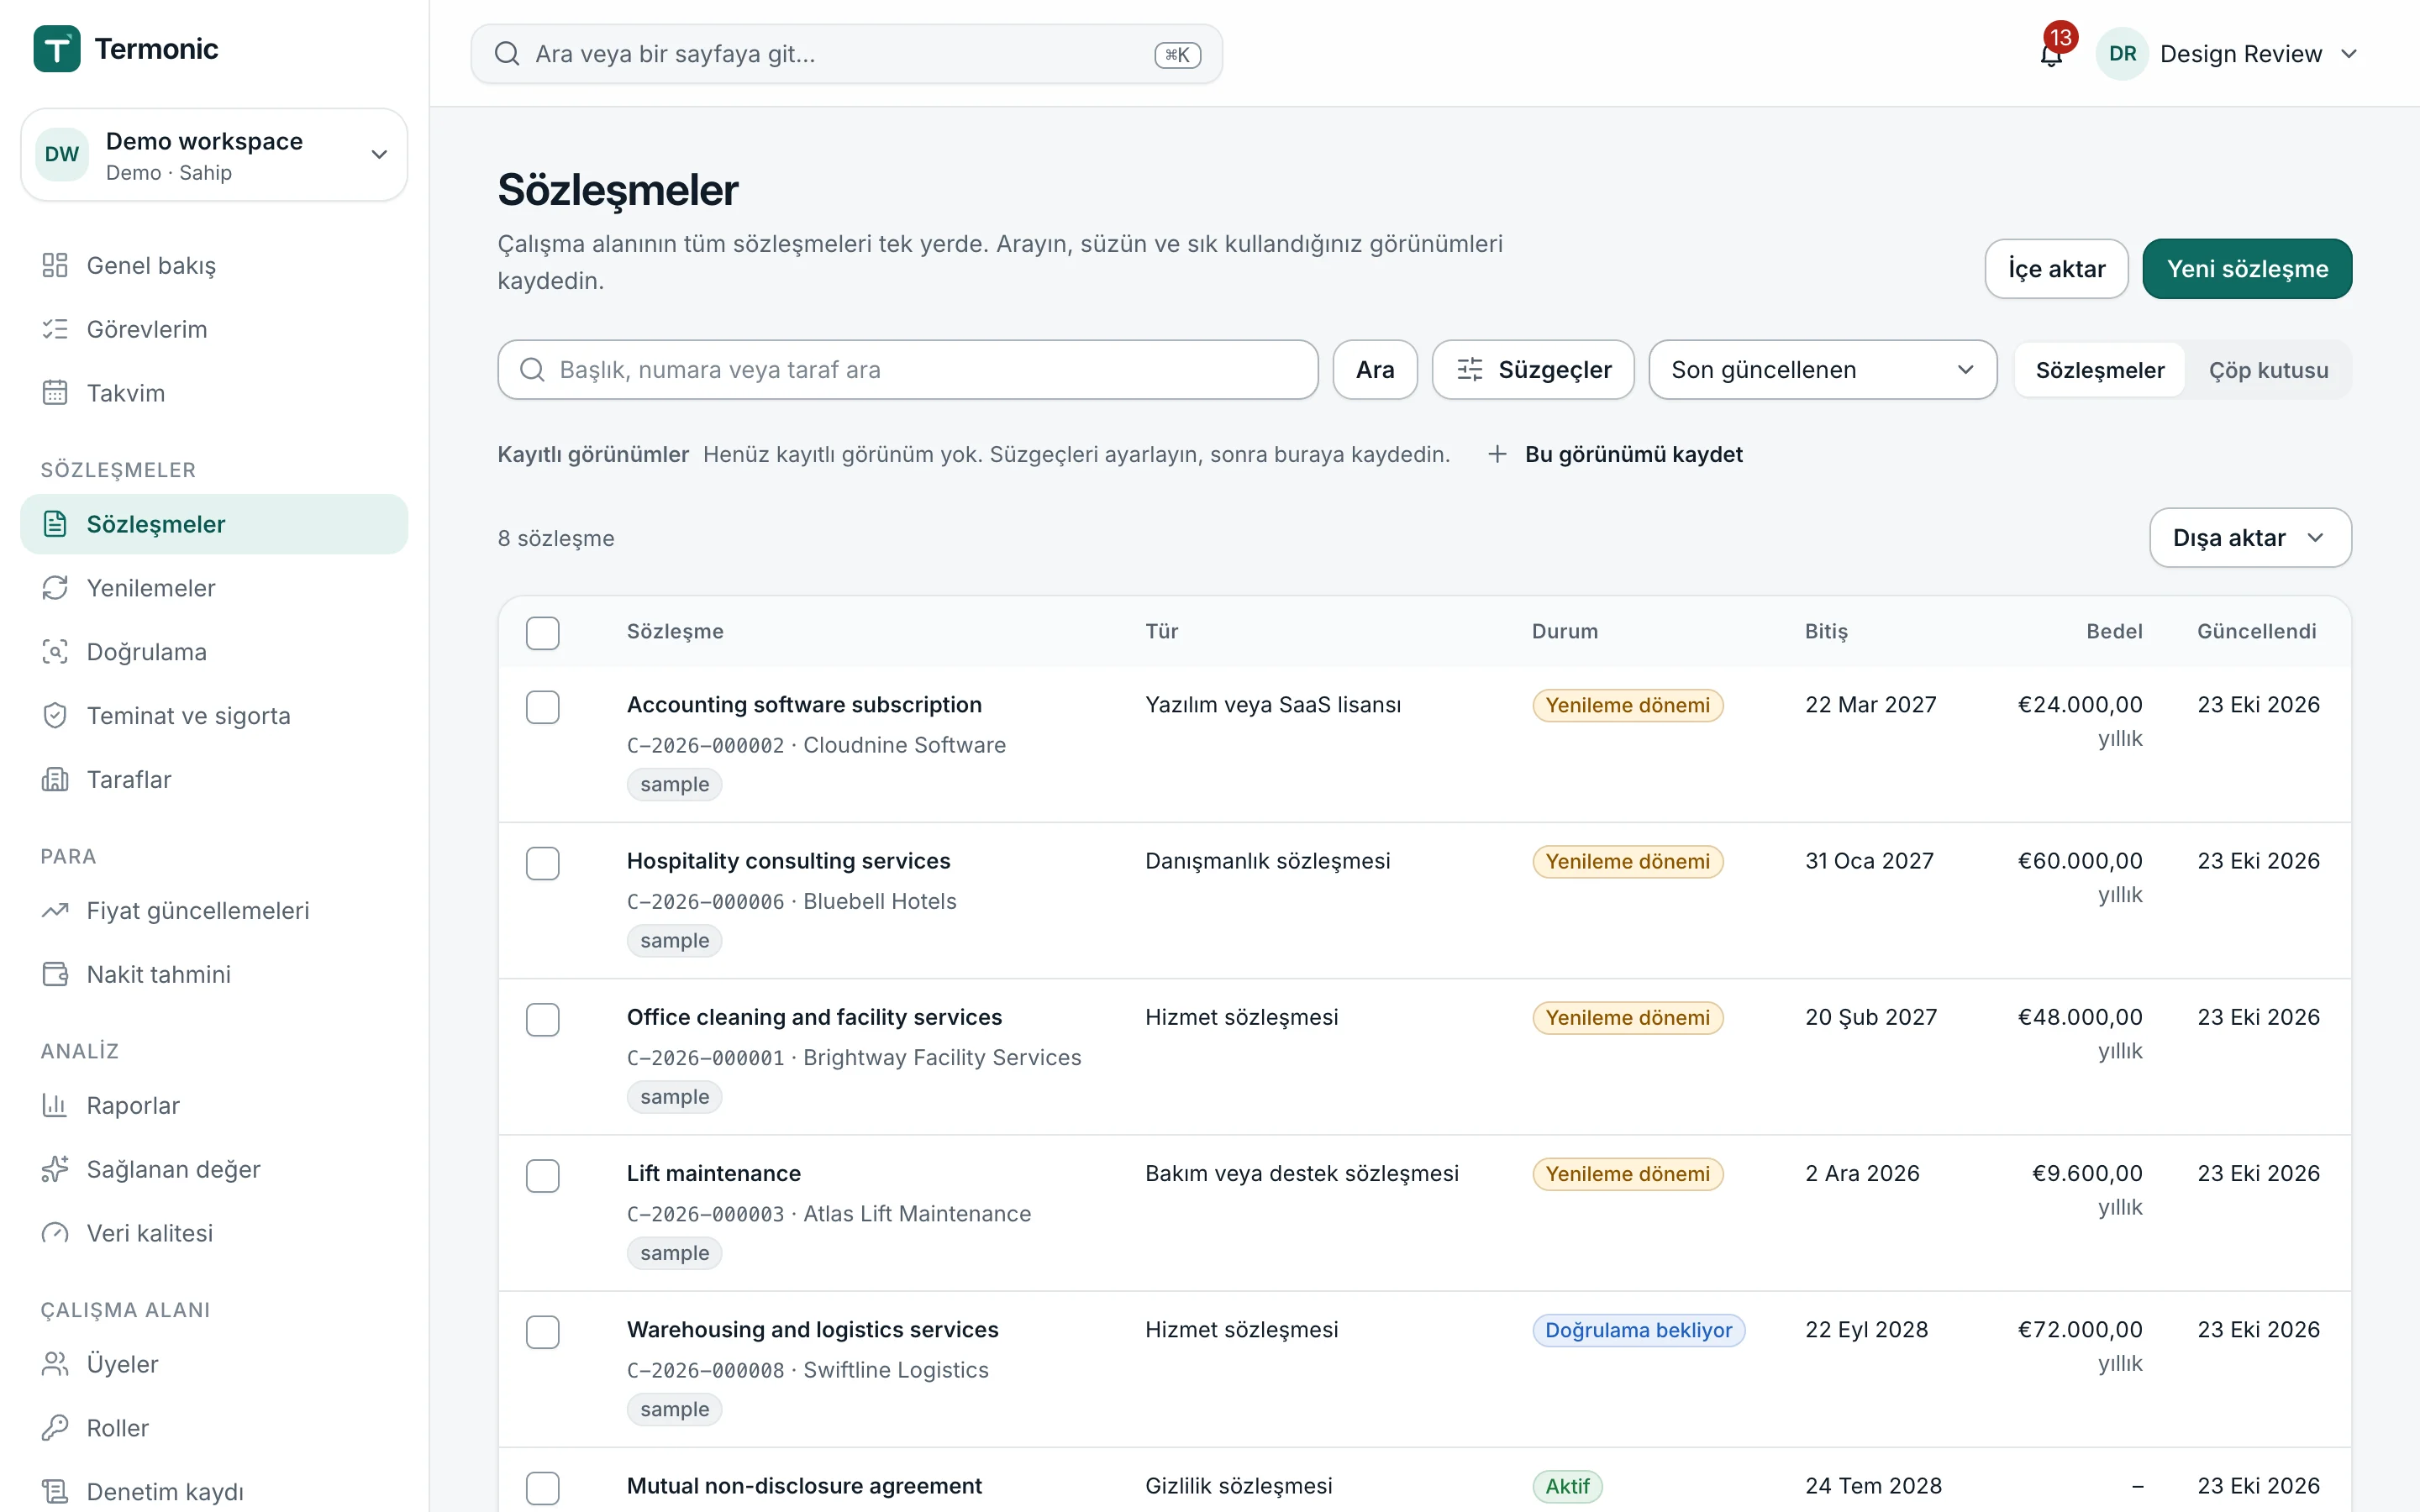Open Denetim kaydı log icon
2420x1512 pixels.
pos(55,1493)
